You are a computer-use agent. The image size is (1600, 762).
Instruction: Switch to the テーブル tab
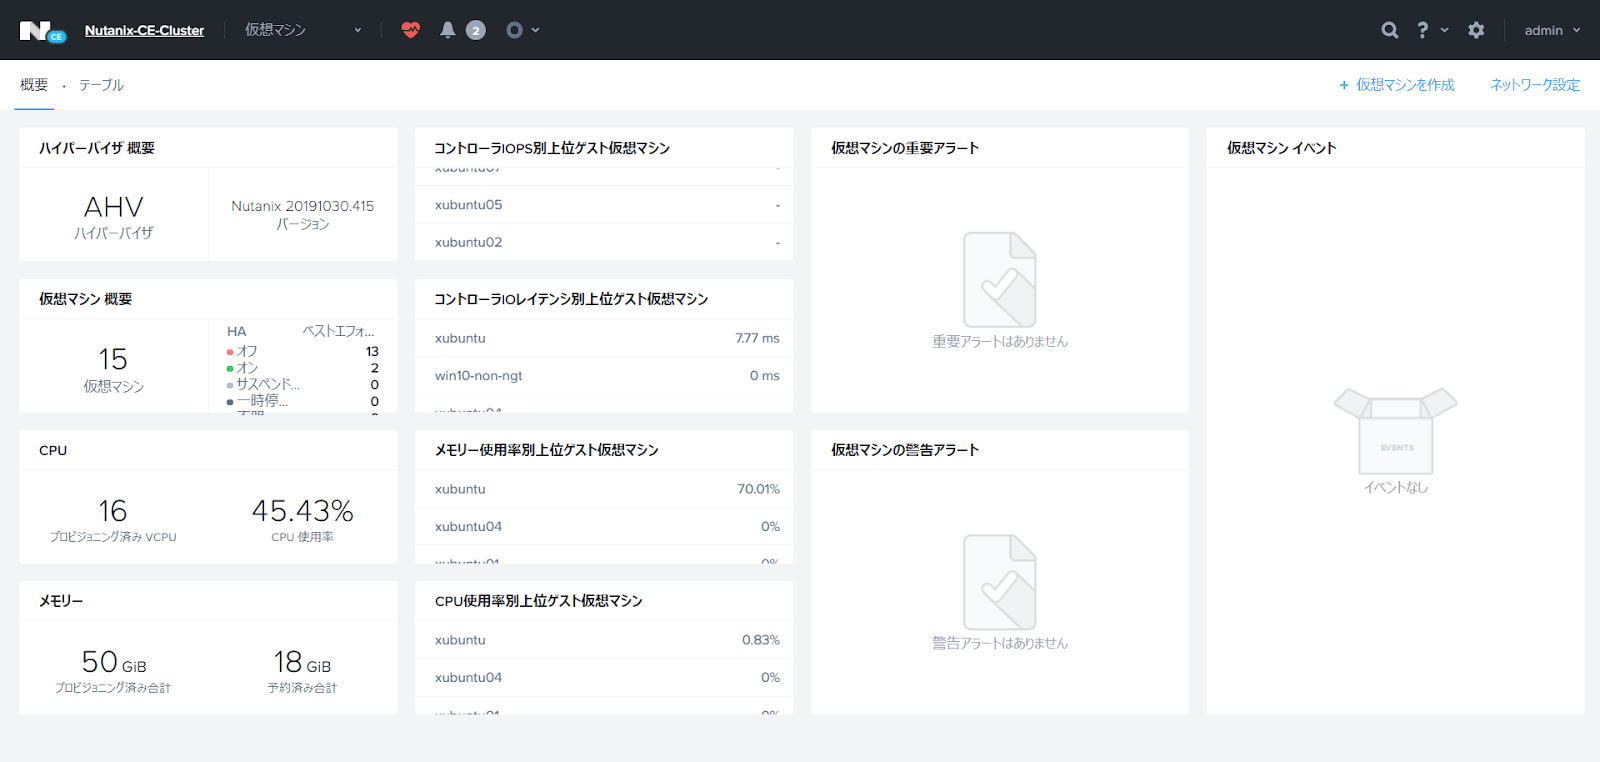101,85
